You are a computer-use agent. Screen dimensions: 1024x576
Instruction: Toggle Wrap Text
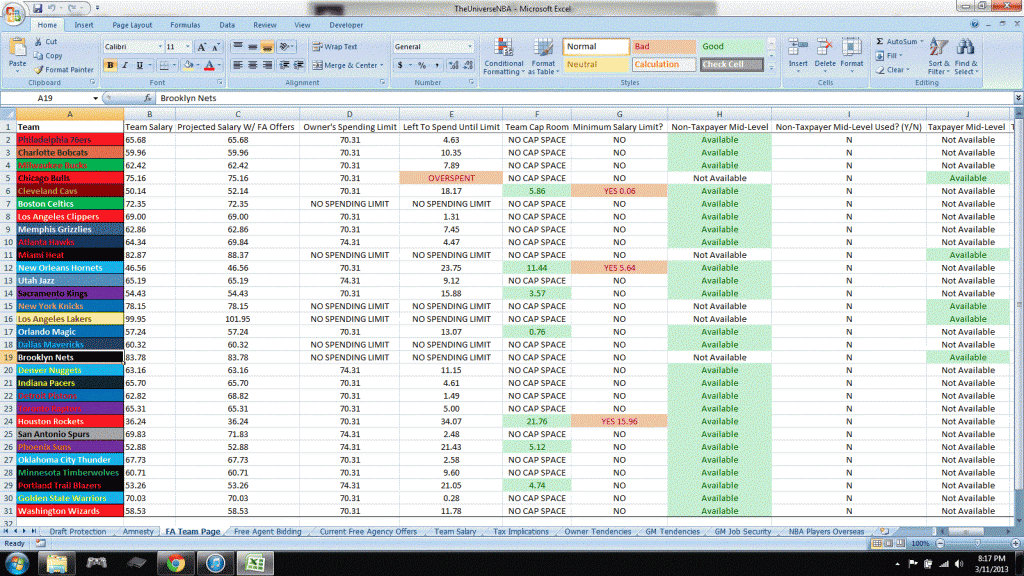coord(334,47)
